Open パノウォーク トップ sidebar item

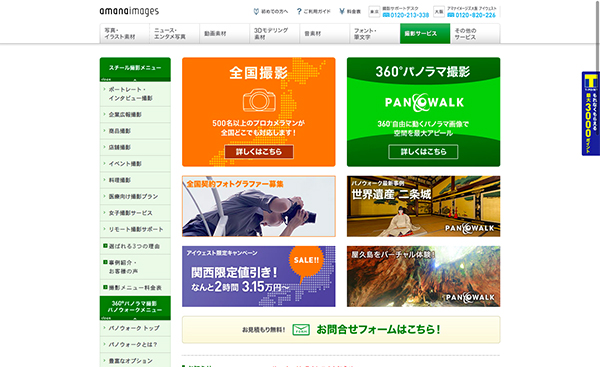(135, 328)
